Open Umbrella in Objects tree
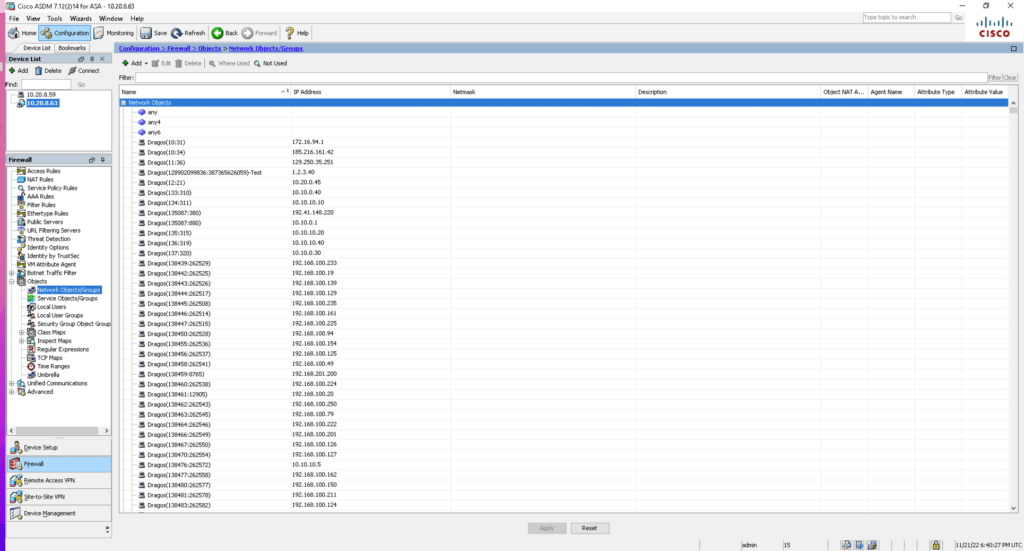The image size is (1024, 551). click(48, 375)
